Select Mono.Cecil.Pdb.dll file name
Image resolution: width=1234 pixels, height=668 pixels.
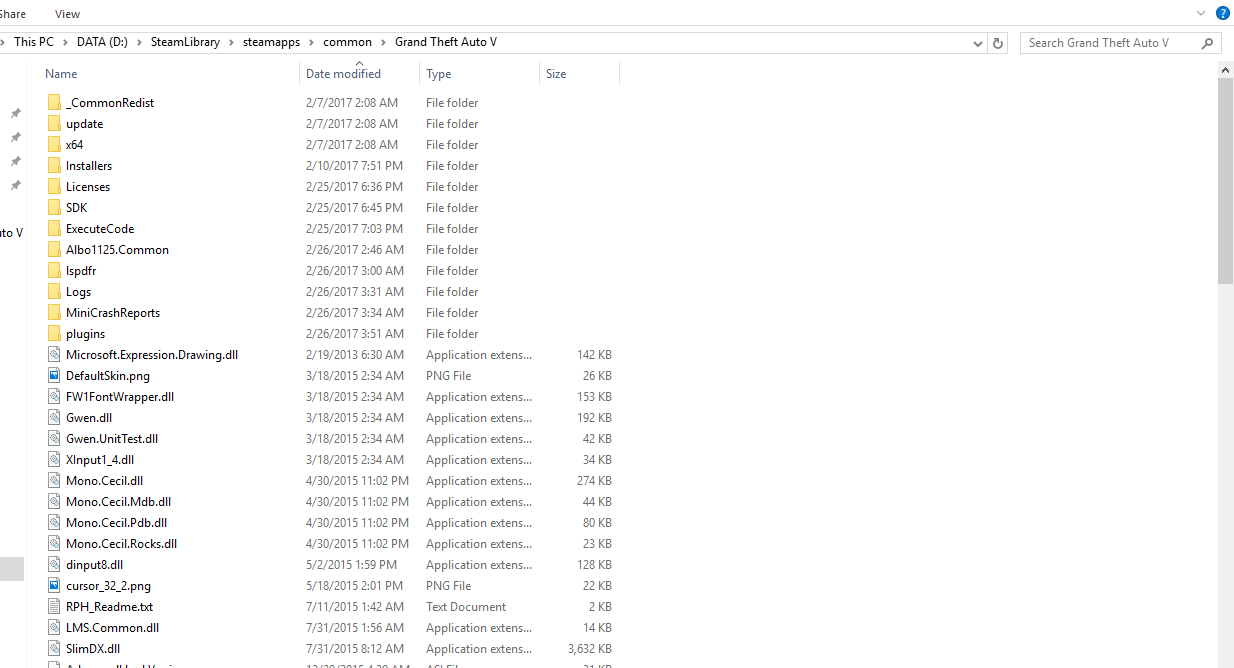(117, 522)
